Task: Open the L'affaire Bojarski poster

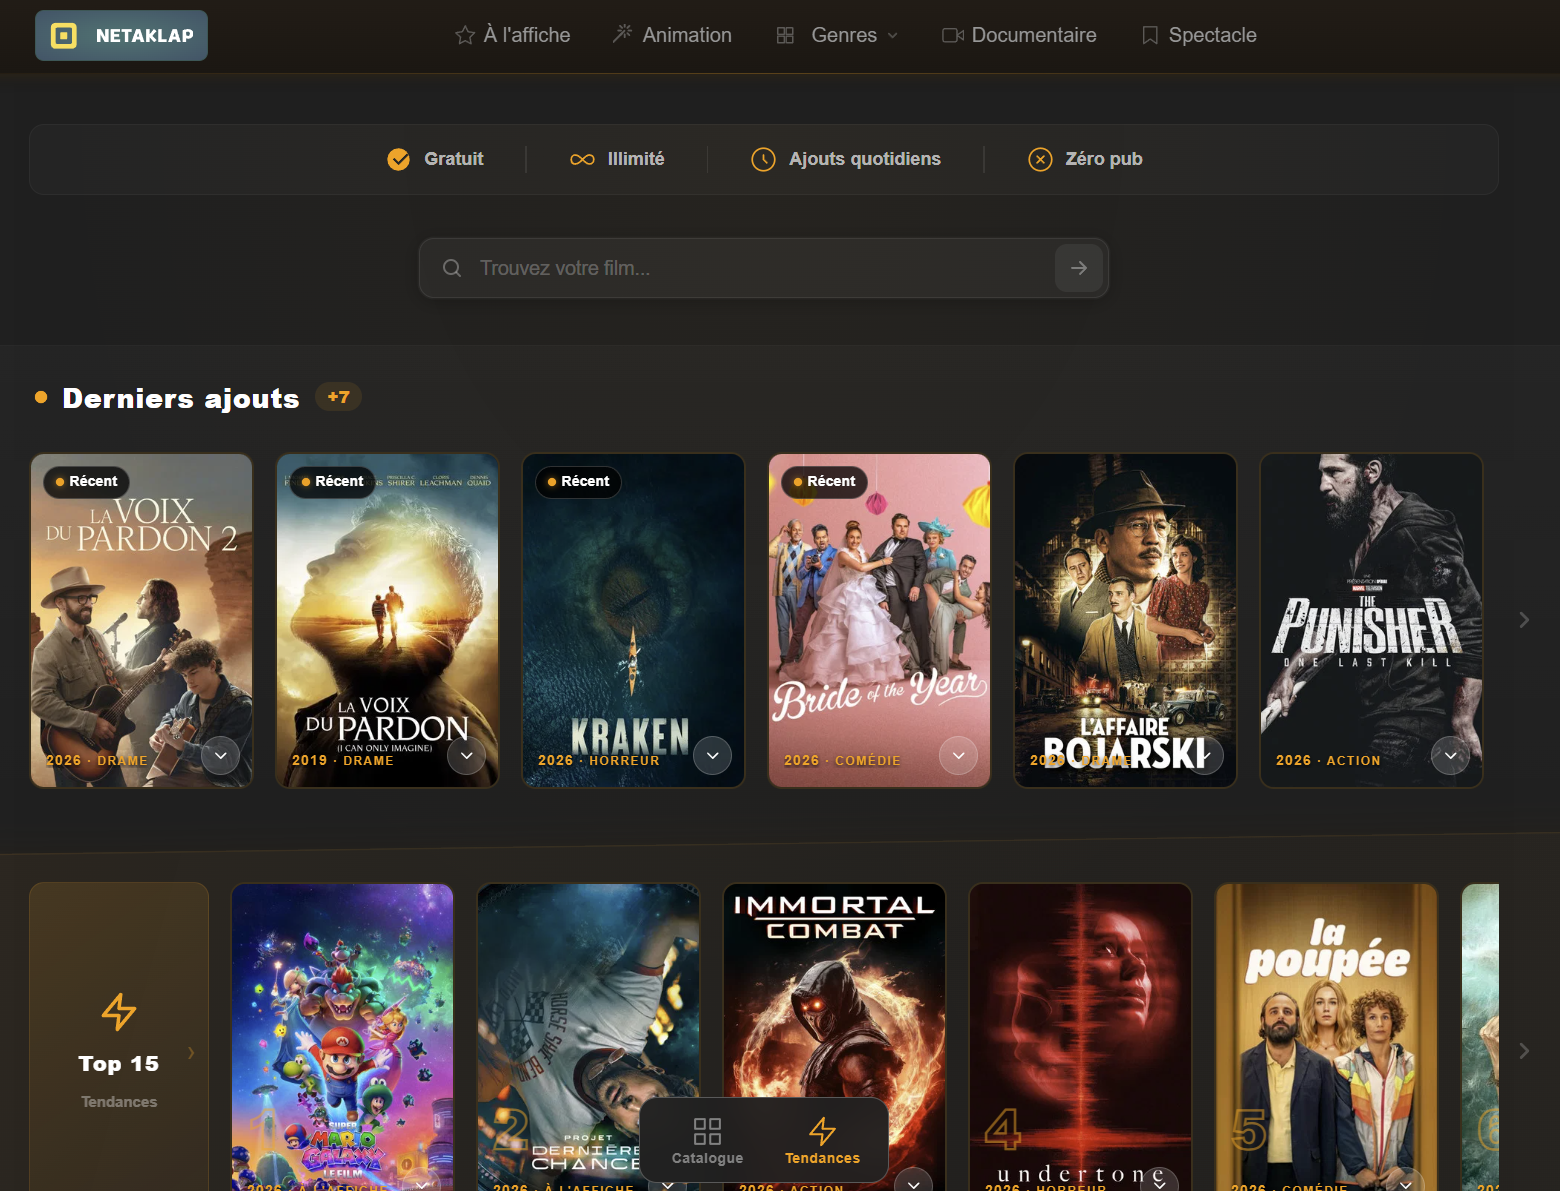Action: click(x=1126, y=621)
